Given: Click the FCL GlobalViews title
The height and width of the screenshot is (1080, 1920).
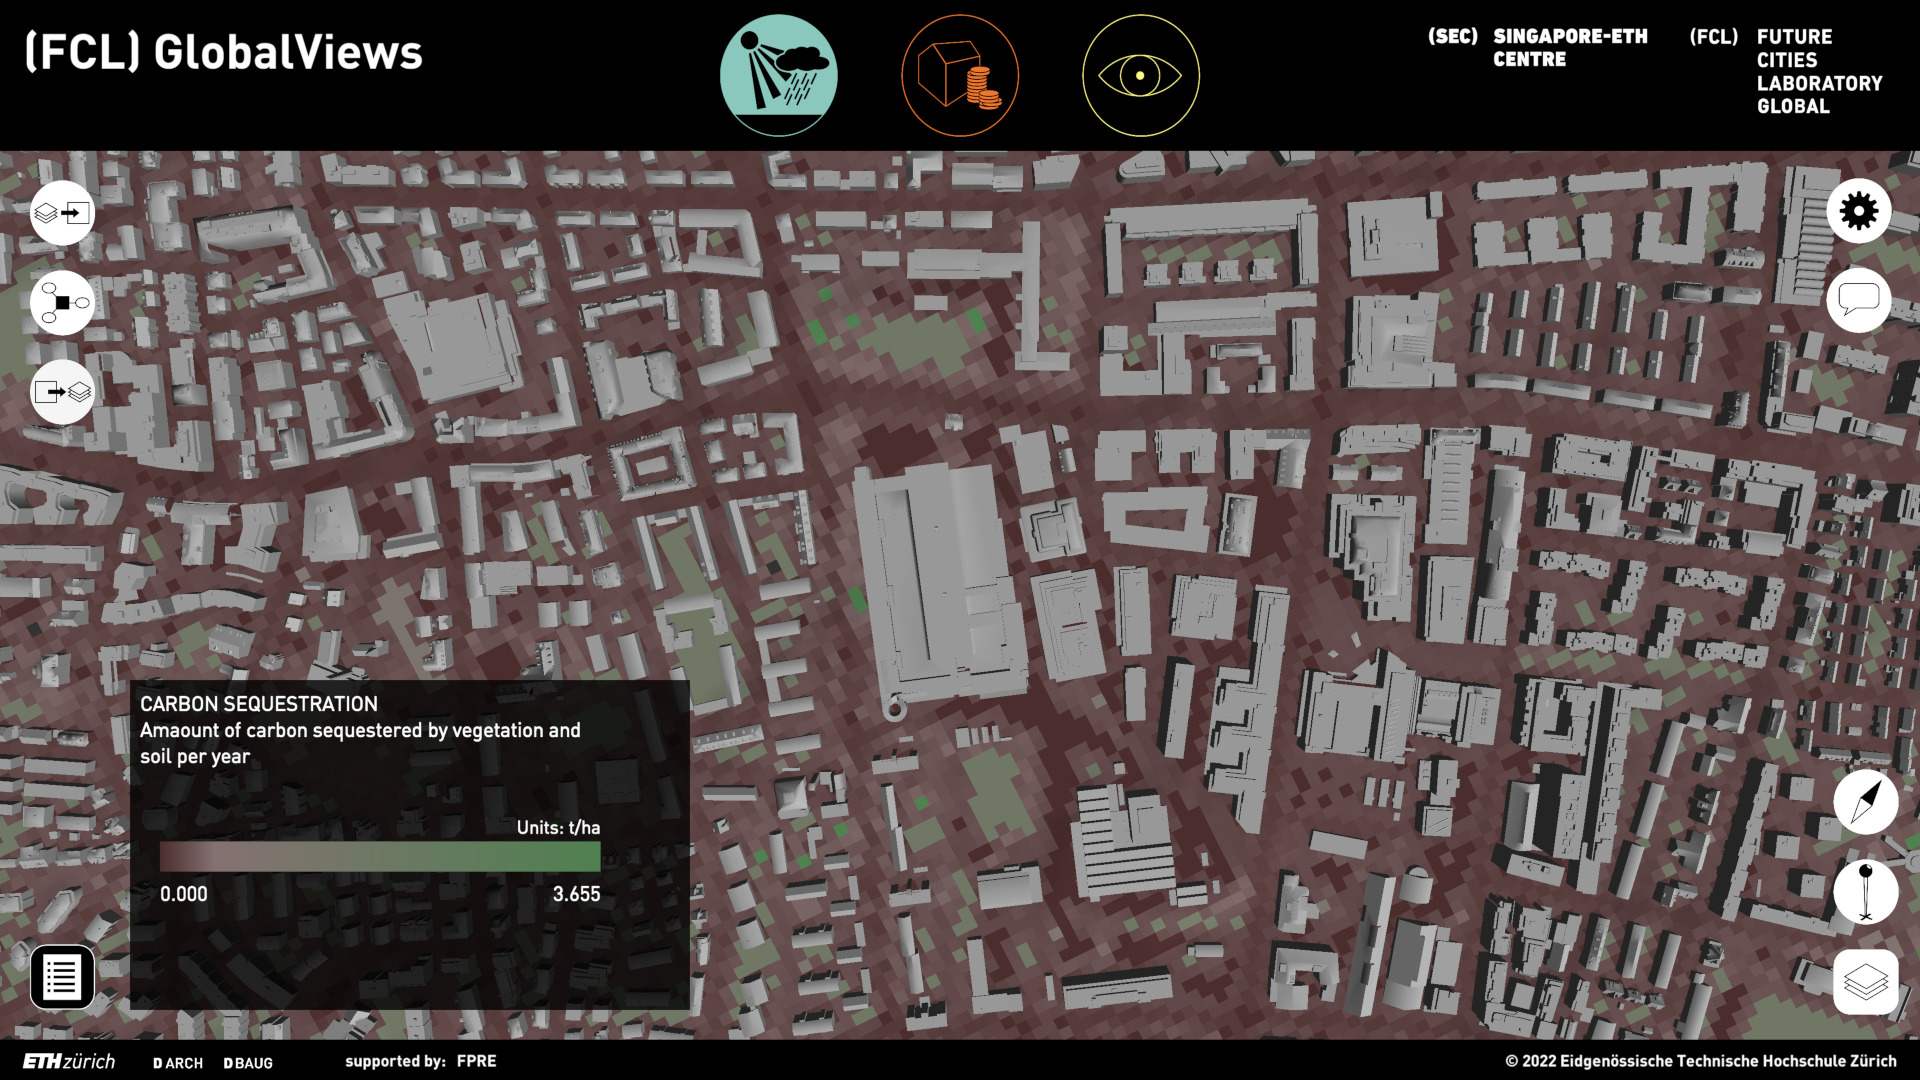Looking at the screenshot, I should 223,52.
